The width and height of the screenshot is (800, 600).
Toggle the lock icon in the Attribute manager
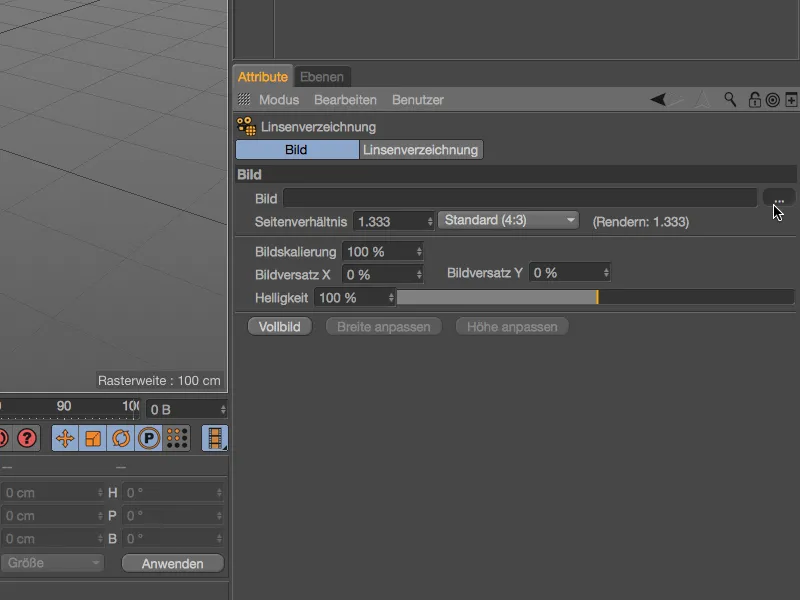click(754, 100)
